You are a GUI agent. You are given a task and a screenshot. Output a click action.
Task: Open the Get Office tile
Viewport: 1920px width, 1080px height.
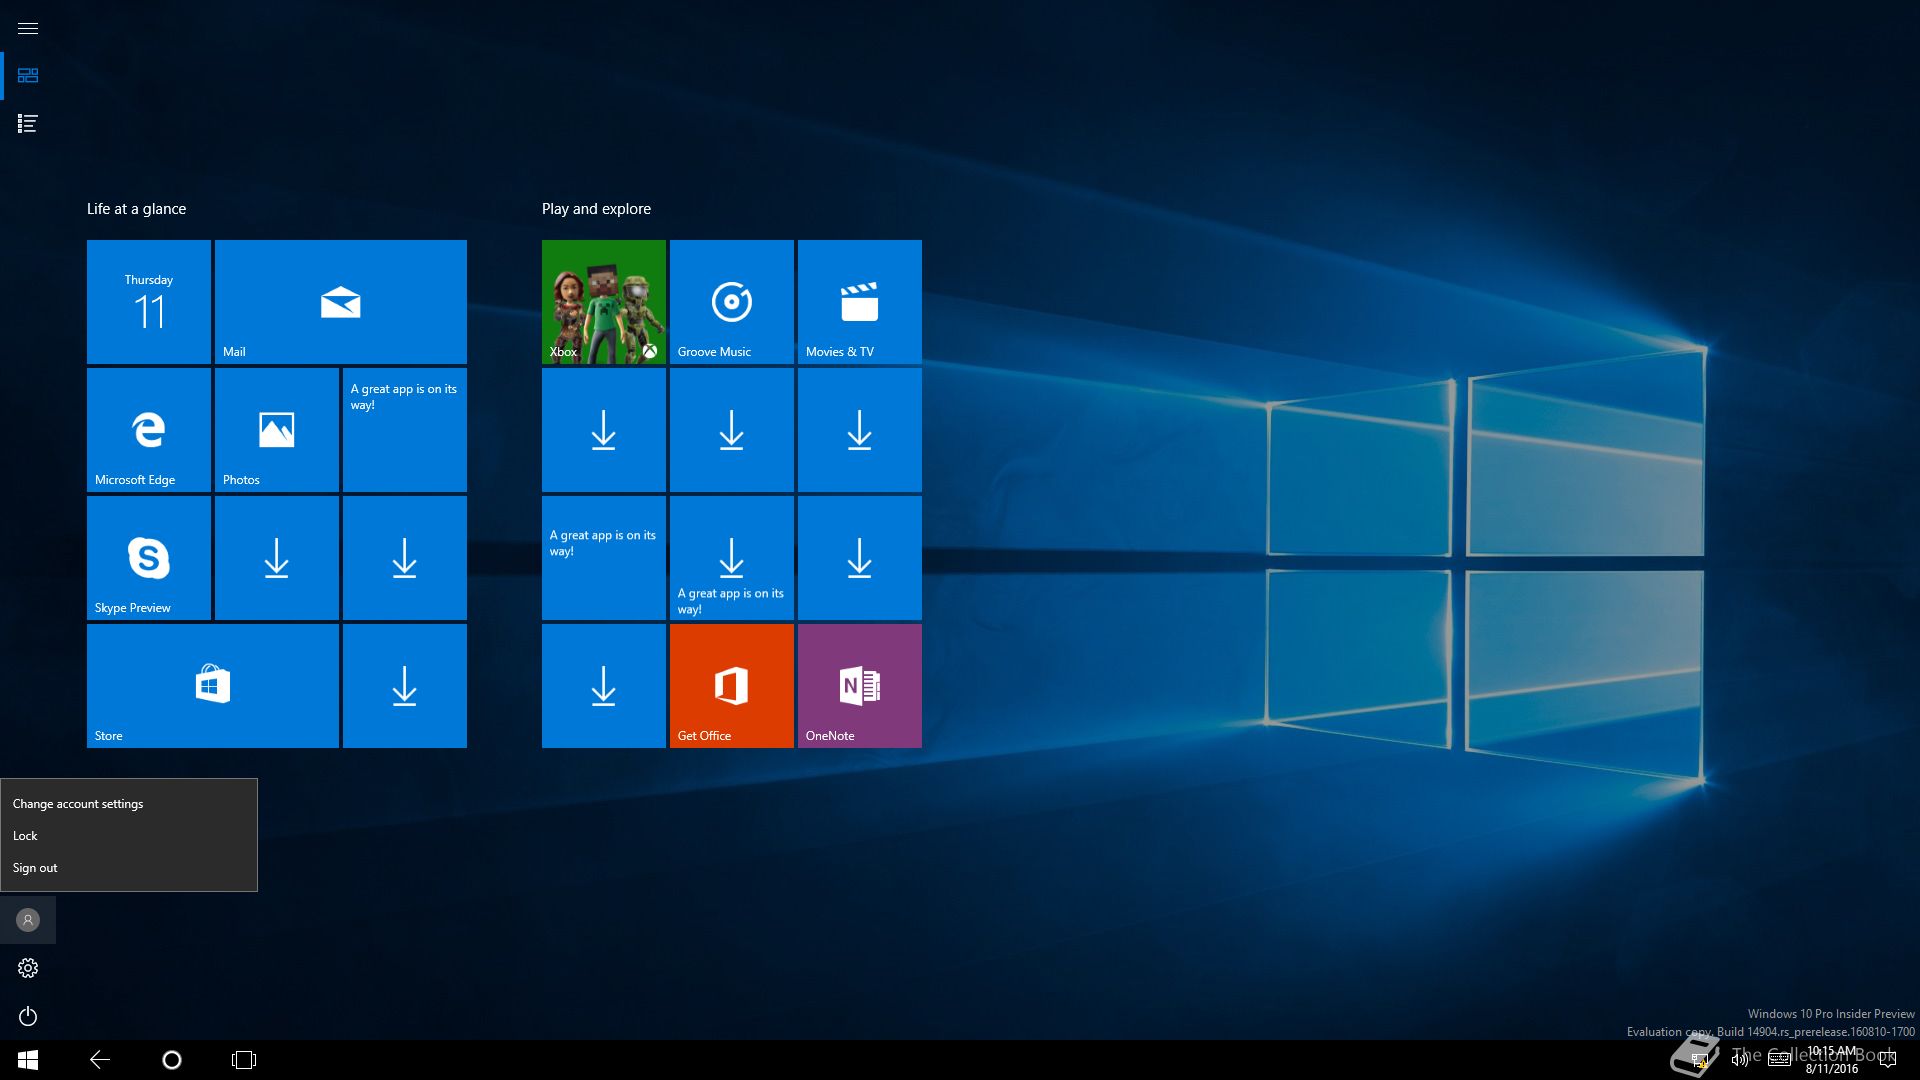732,686
